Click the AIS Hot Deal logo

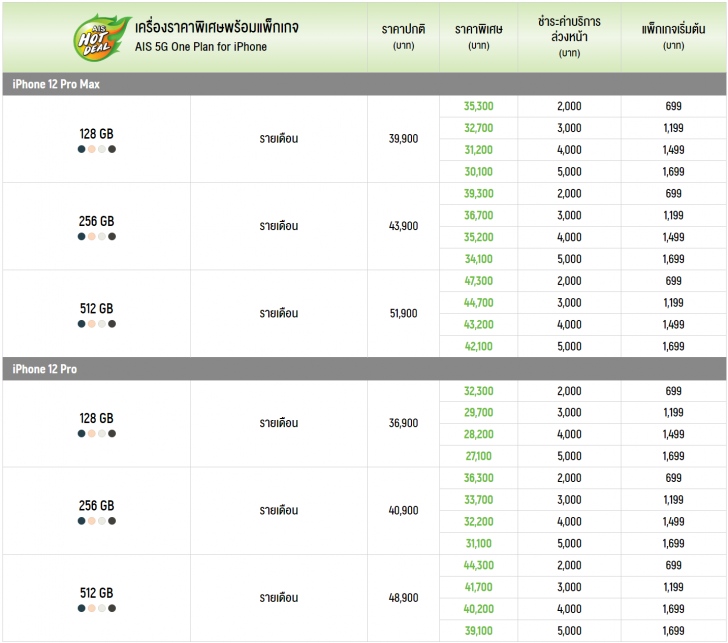[101, 38]
